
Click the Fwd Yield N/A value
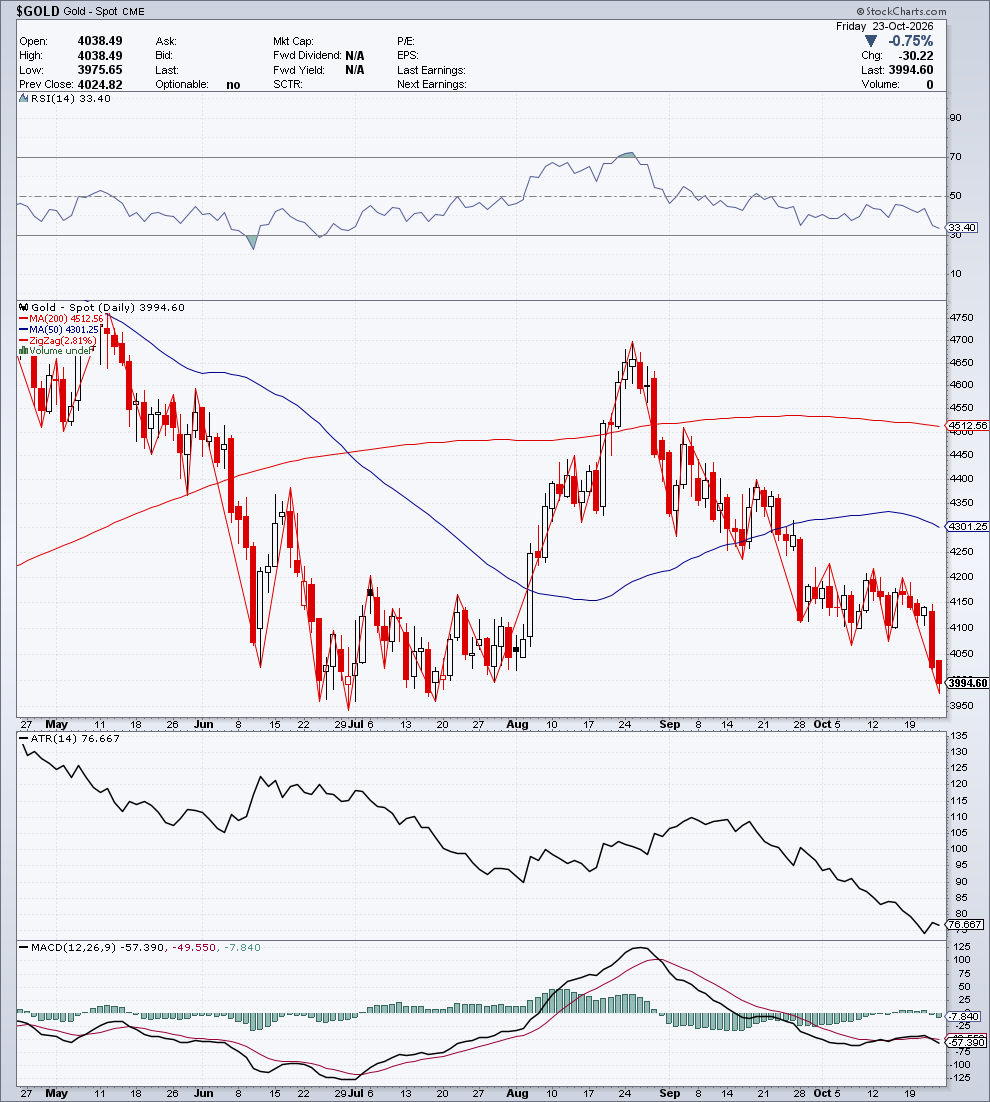point(355,70)
